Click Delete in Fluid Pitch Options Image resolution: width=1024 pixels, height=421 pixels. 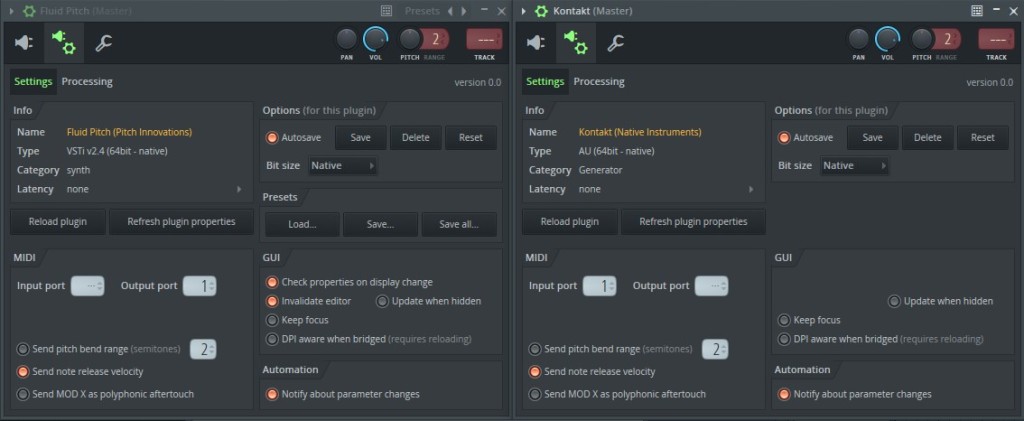[415, 138]
